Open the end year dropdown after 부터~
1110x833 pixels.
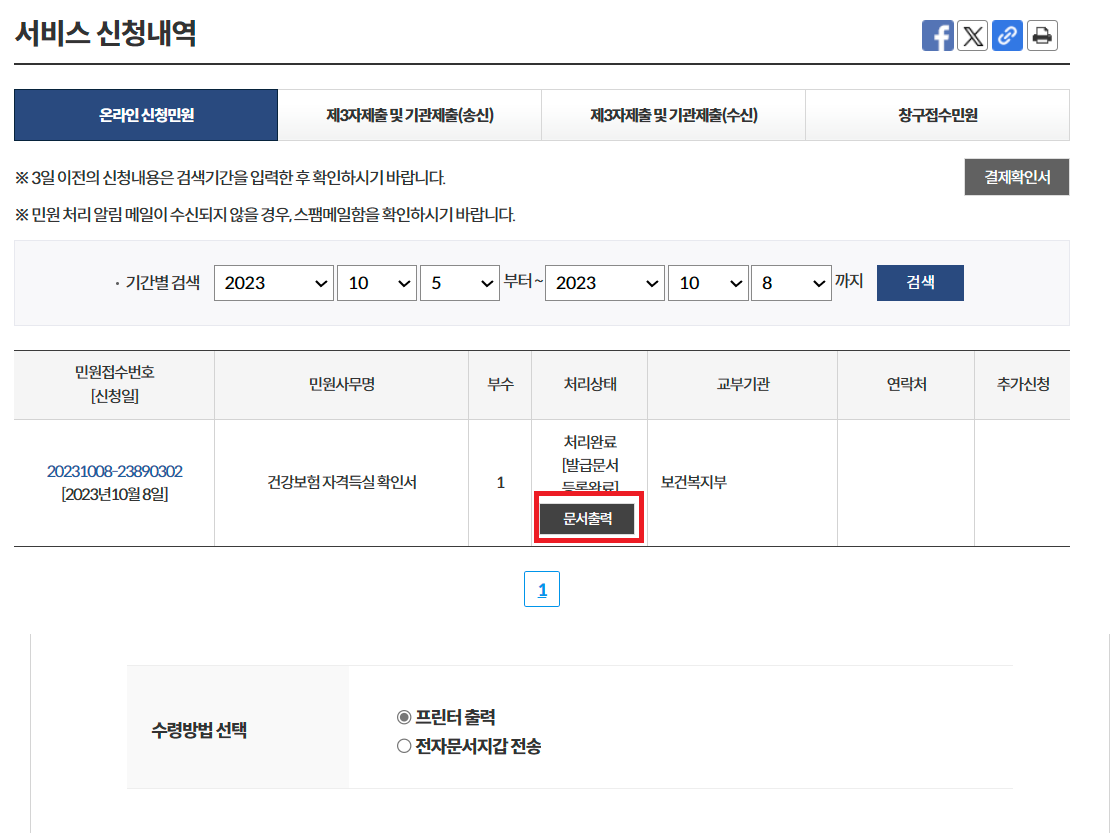604,283
